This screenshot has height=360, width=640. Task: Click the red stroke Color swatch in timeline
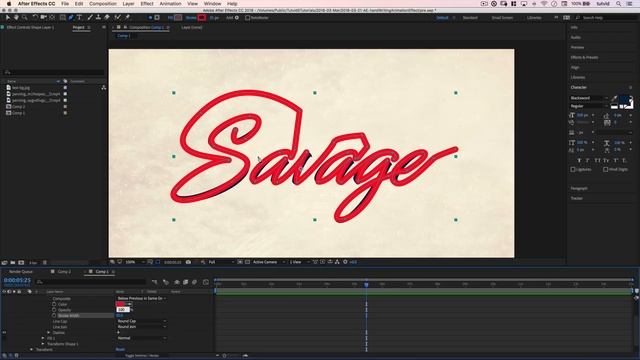[x=121, y=304]
